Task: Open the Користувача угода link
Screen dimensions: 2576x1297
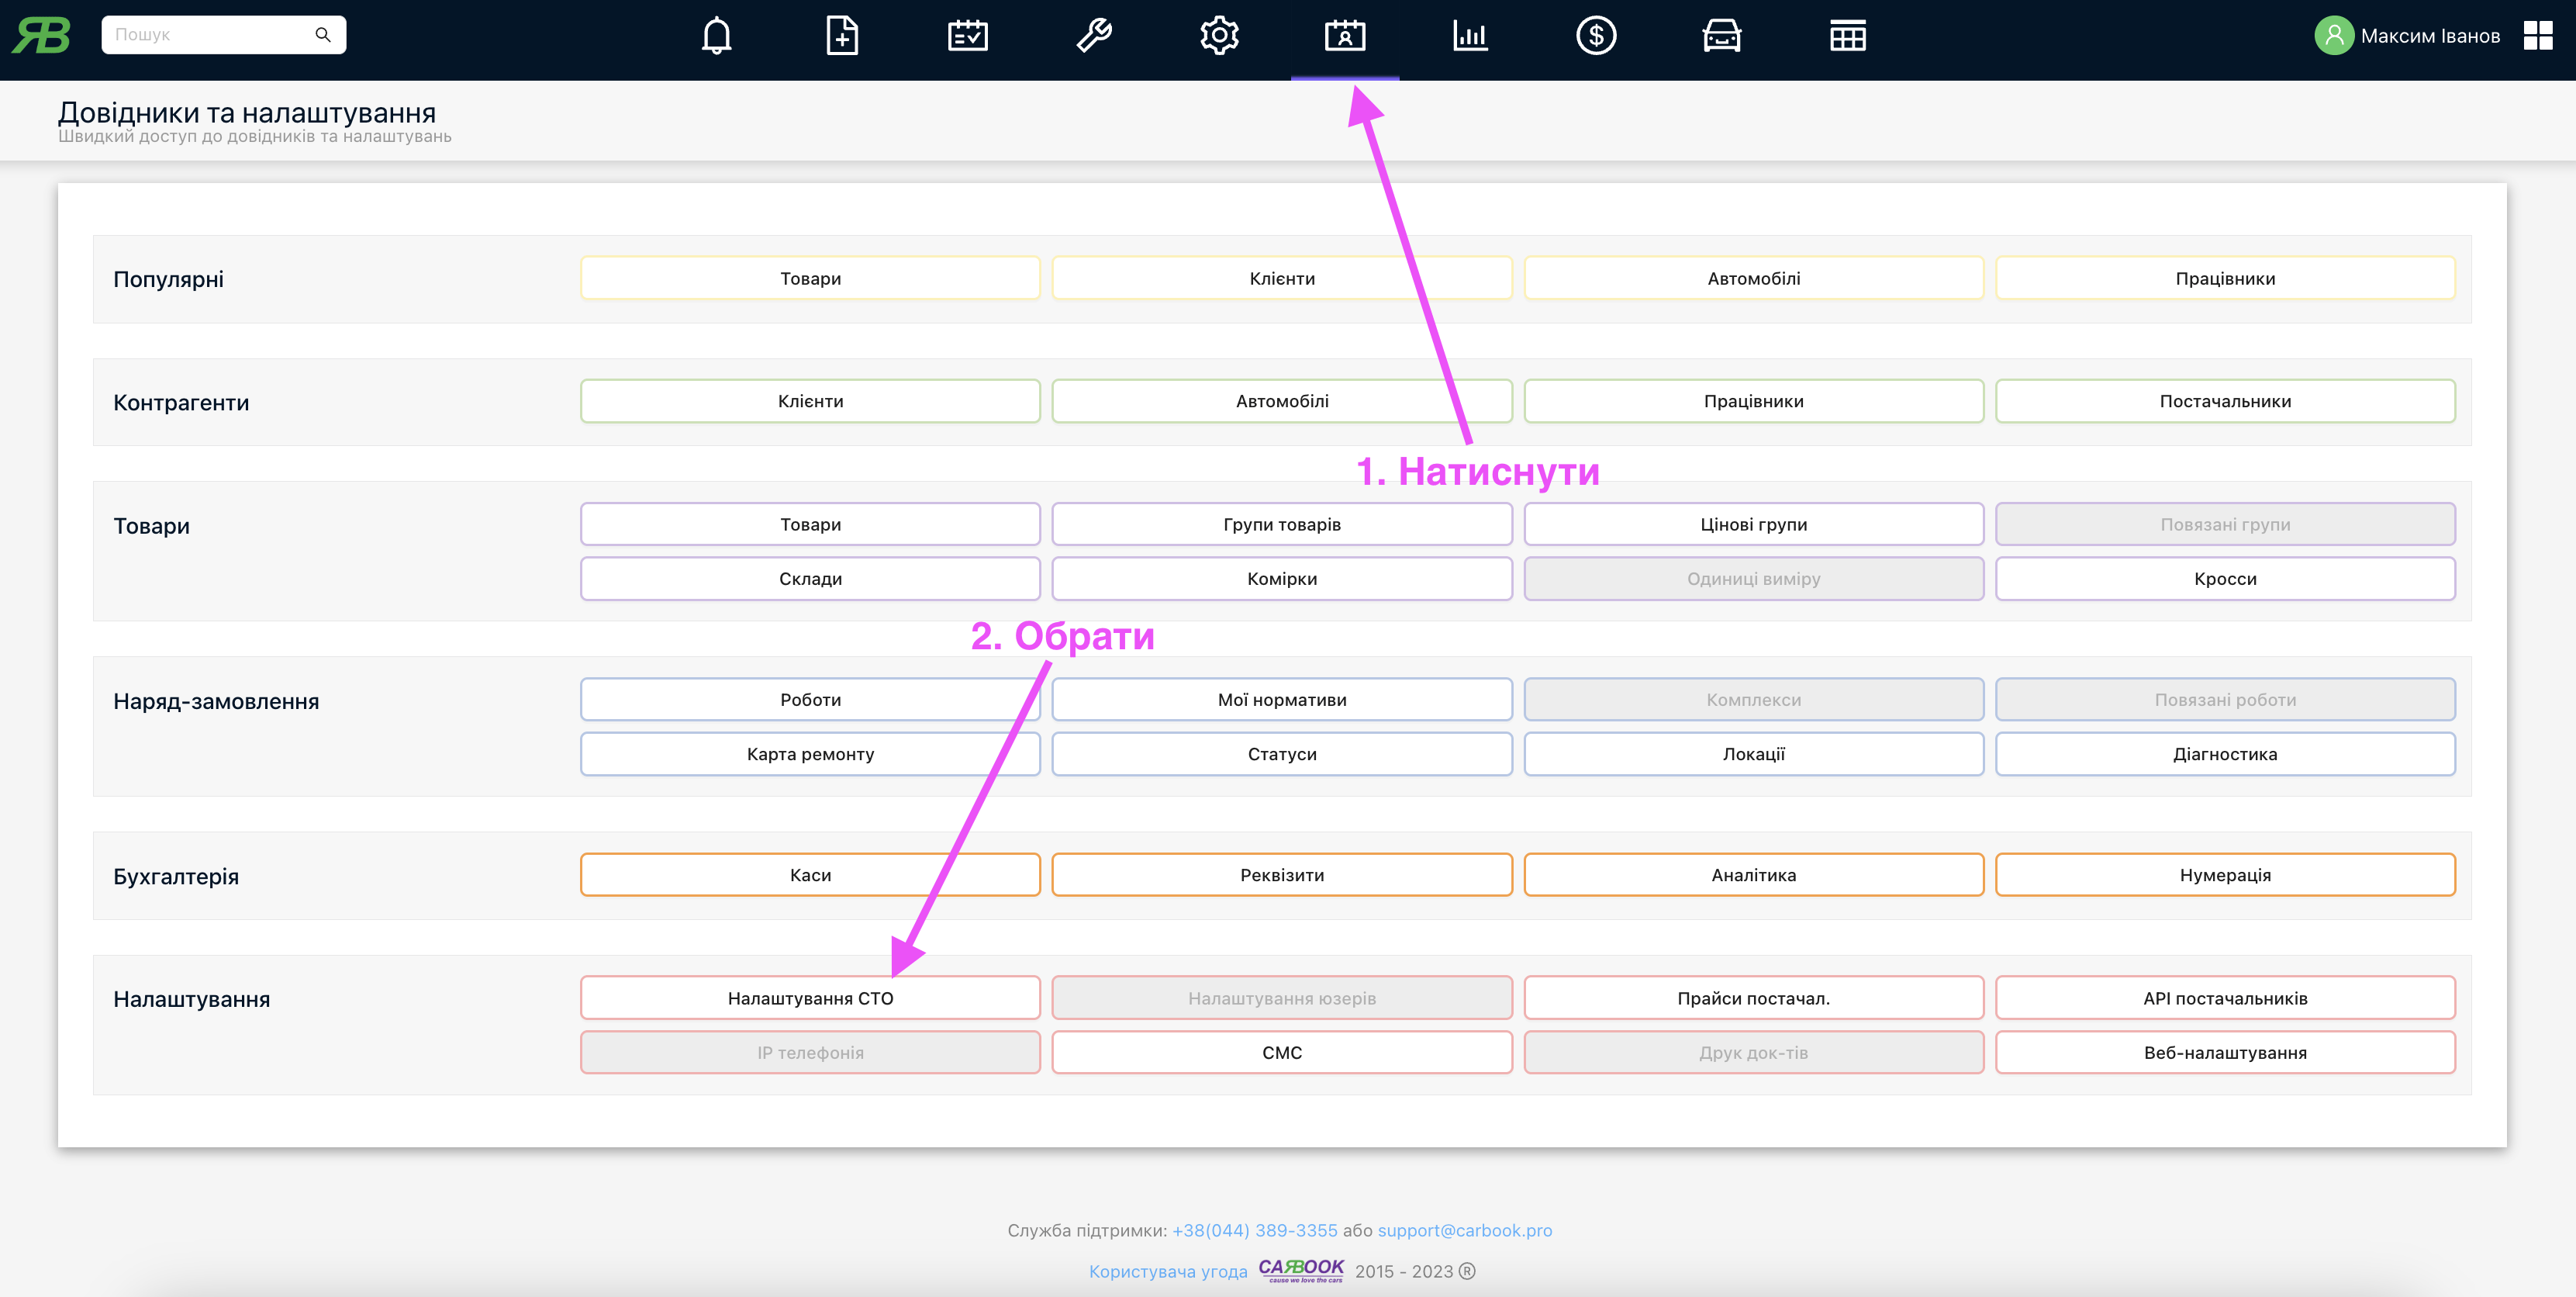Action: tap(1168, 1271)
